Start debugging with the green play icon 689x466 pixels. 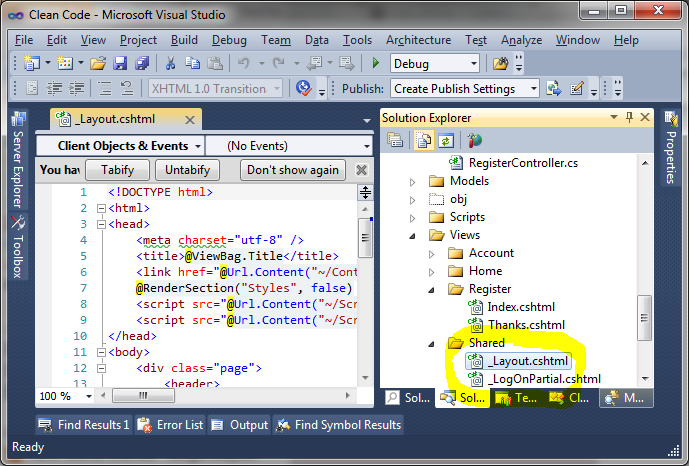coord(376,63)
